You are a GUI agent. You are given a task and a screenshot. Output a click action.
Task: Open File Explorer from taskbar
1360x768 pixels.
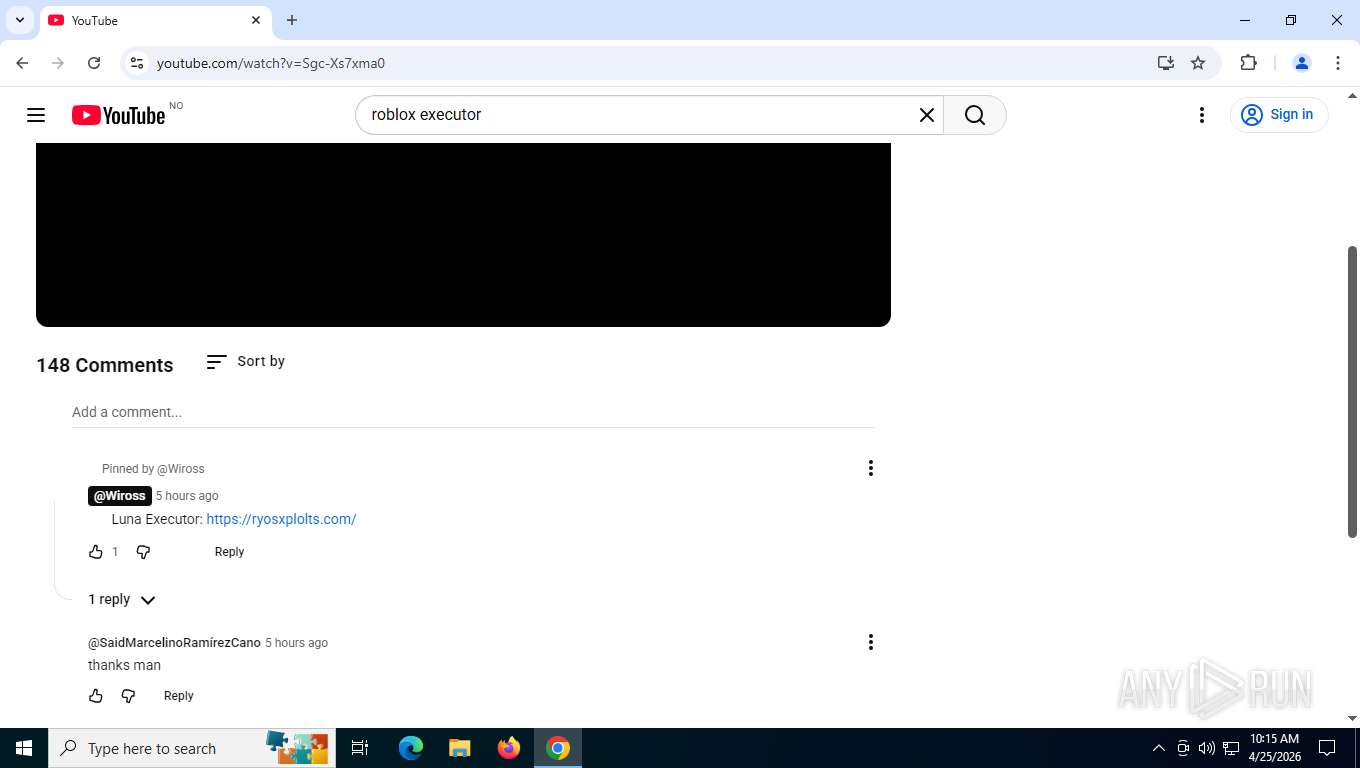click(459, 748)
